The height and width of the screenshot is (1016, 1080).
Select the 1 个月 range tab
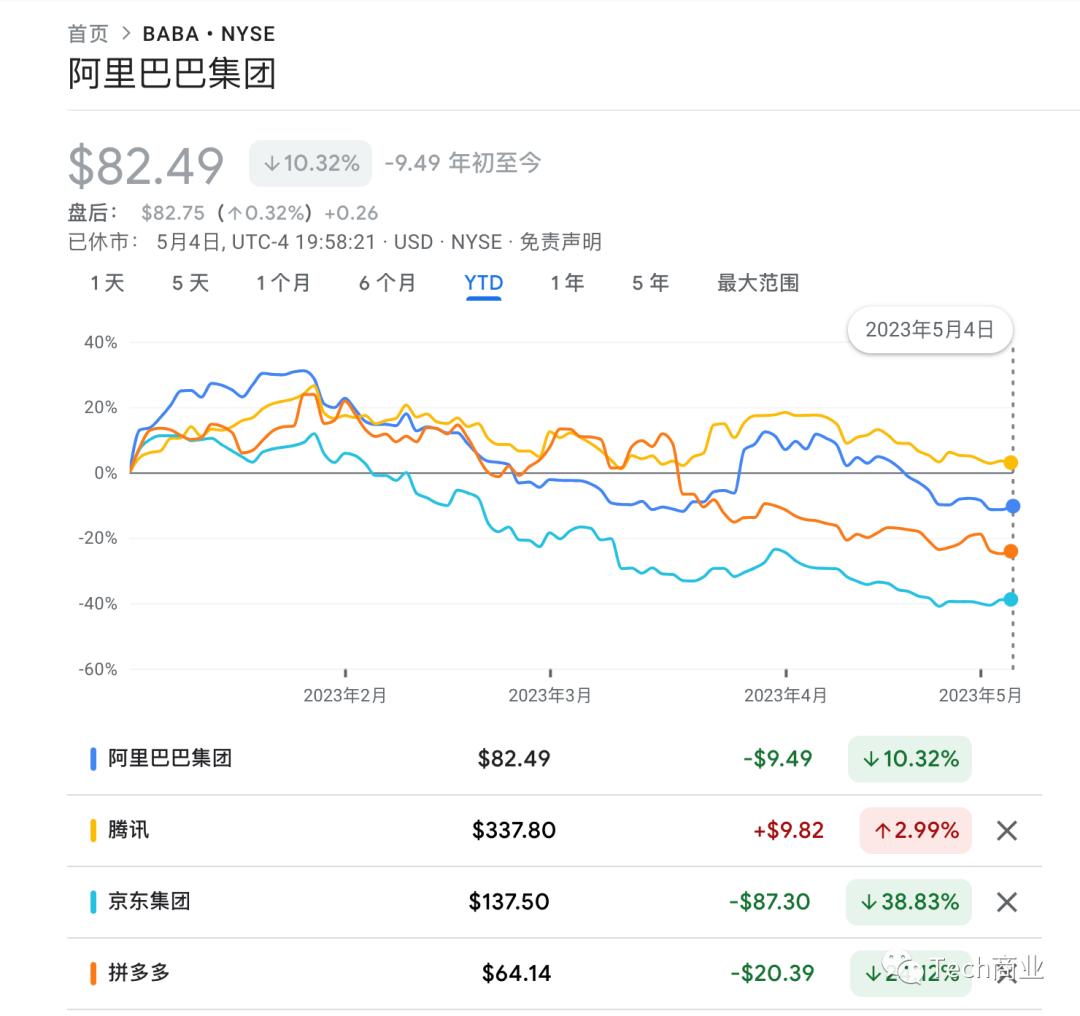coord(283,282)
